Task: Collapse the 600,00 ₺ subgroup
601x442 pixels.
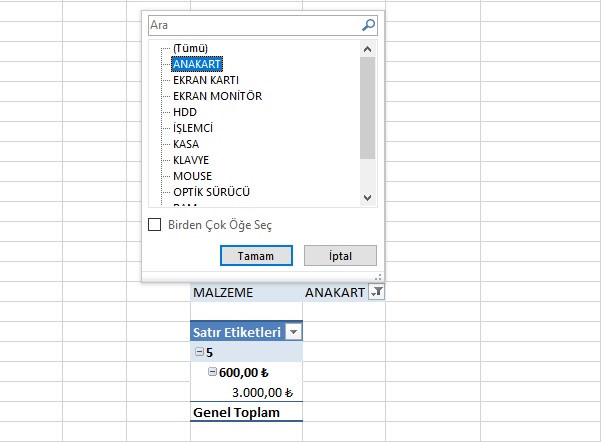Action: (x=213, y=372)
